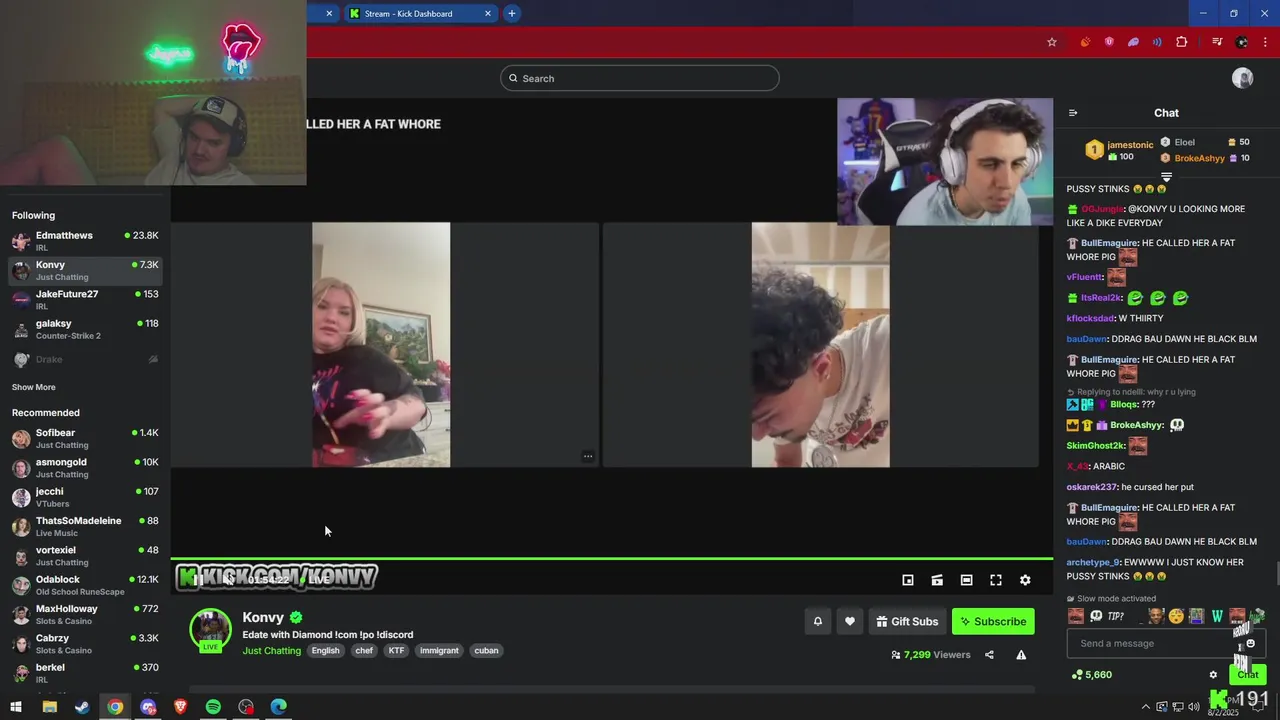This screenshot has width=1280, height=720.
Task: Open jamestonic top gifter entry
Action: (x=1120, y=150)
